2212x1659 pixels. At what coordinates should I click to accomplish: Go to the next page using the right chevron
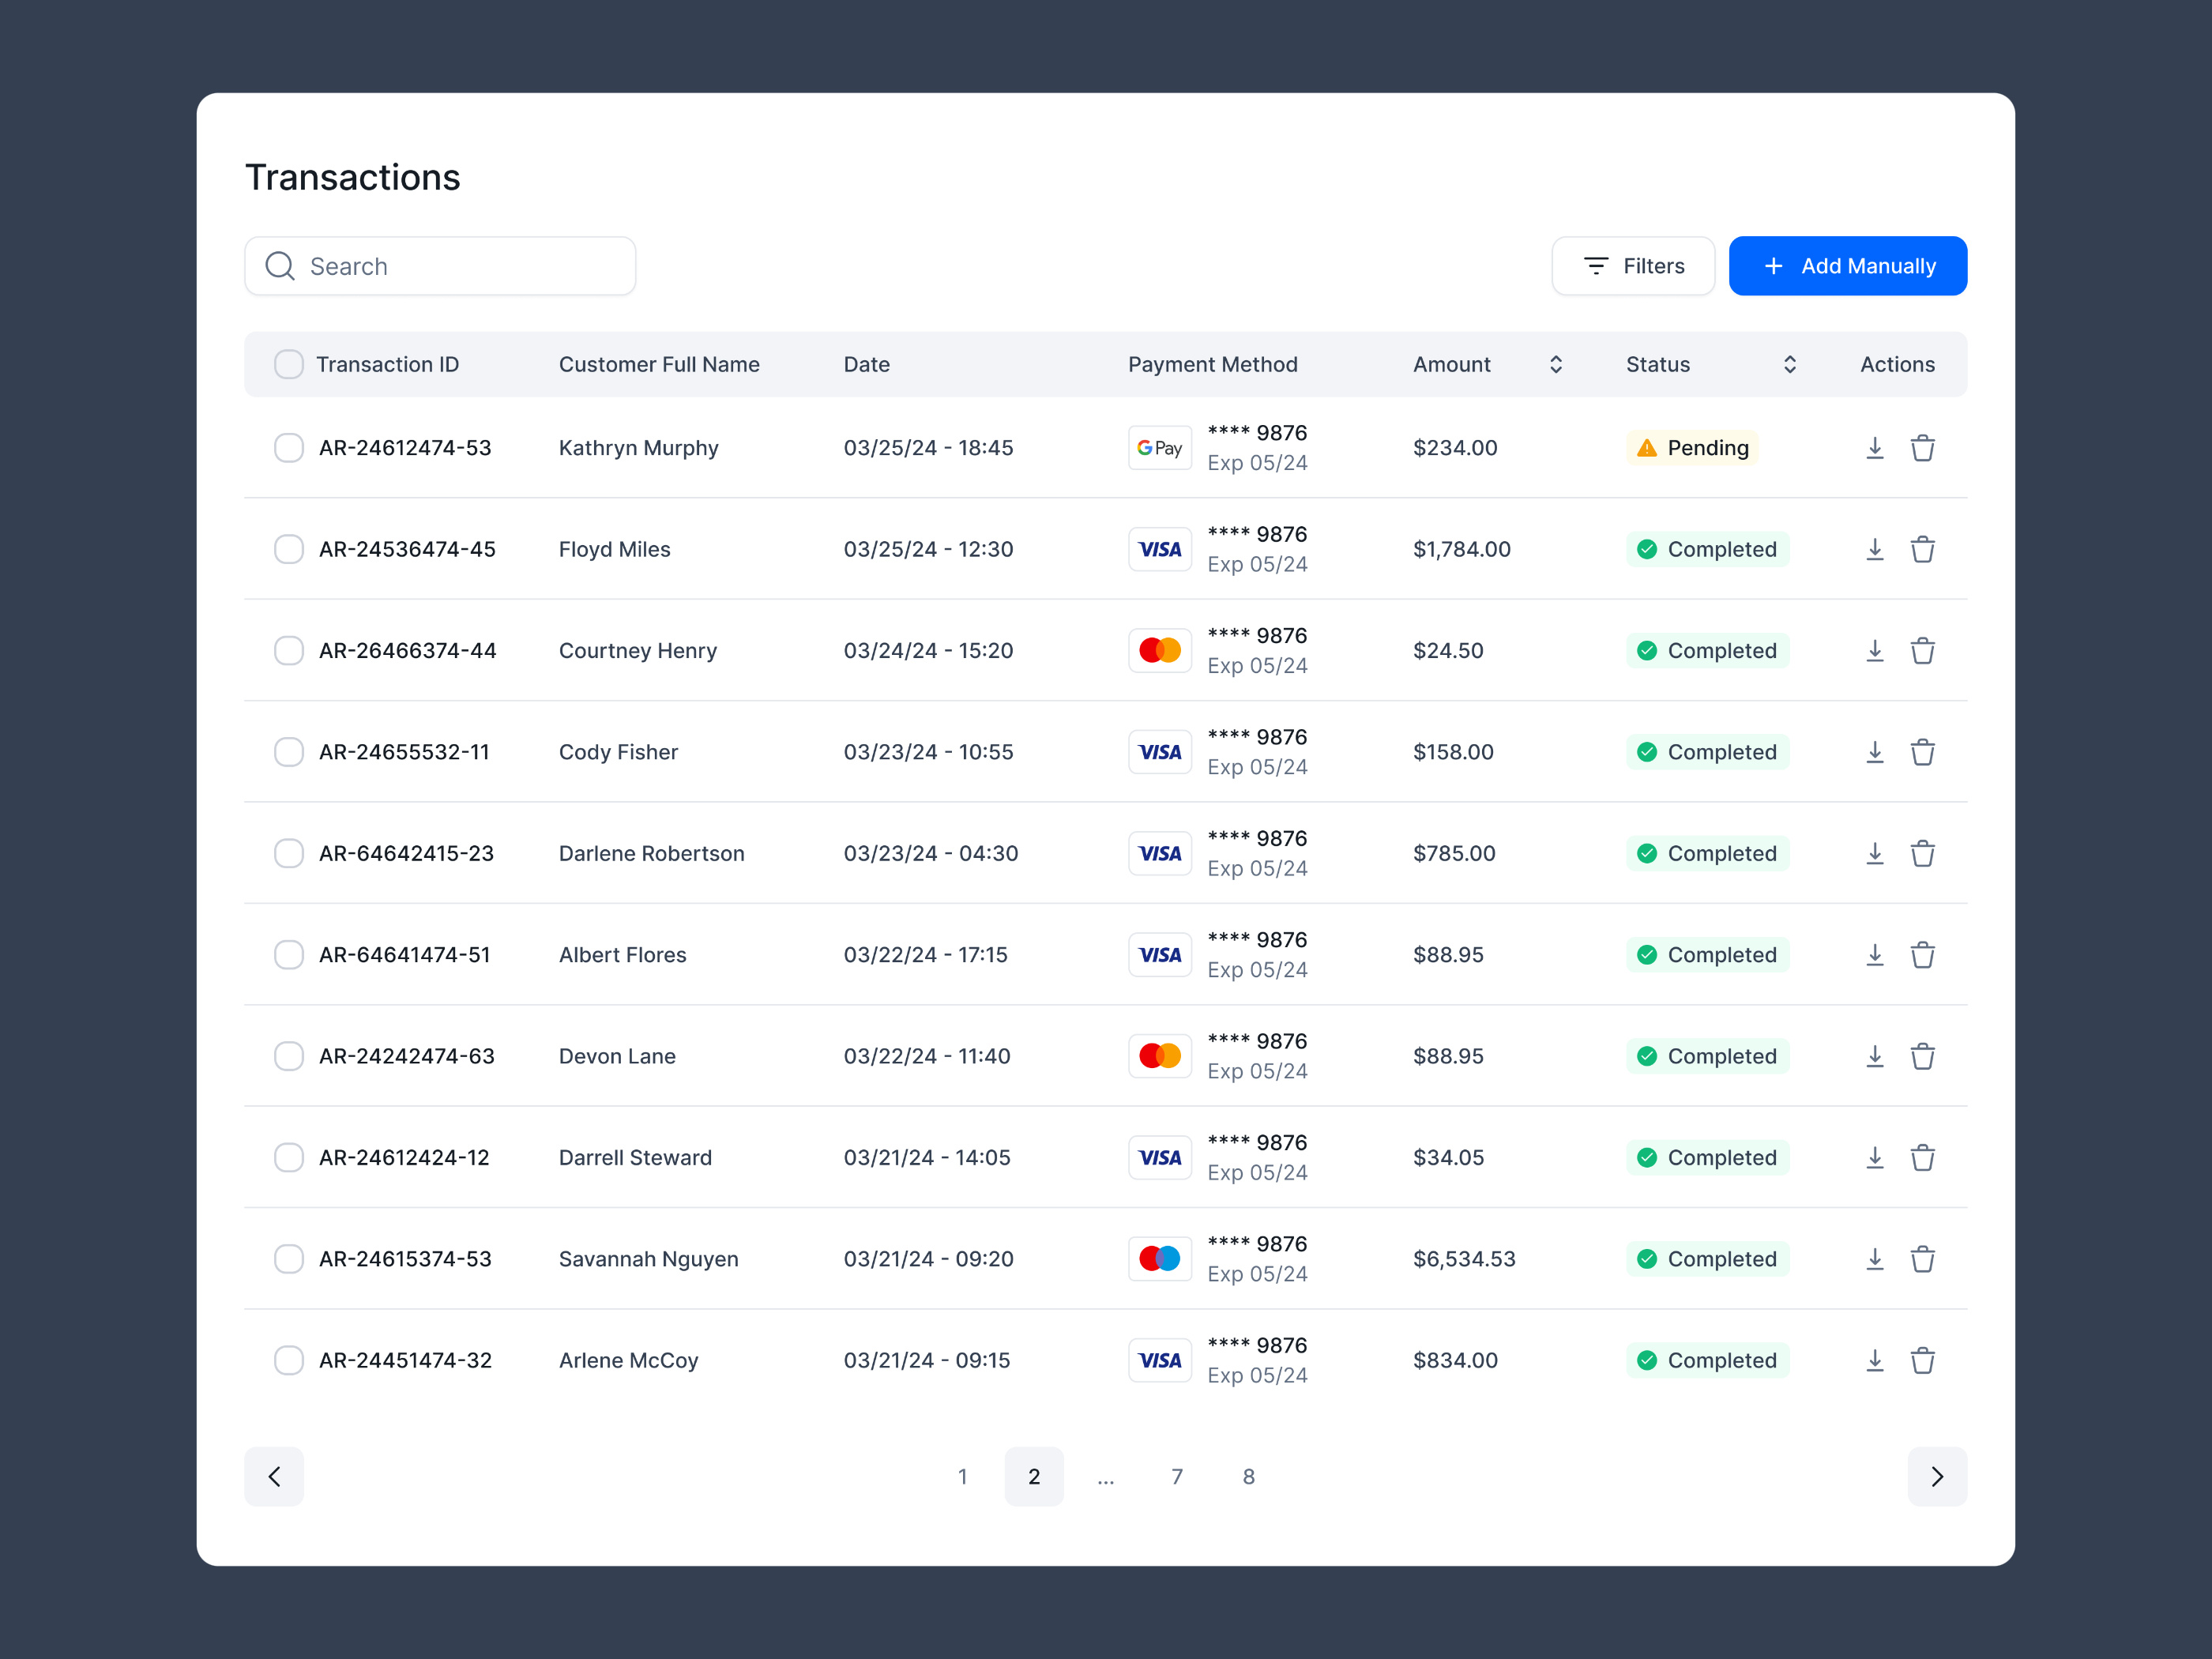(x=1937, y=1477)
